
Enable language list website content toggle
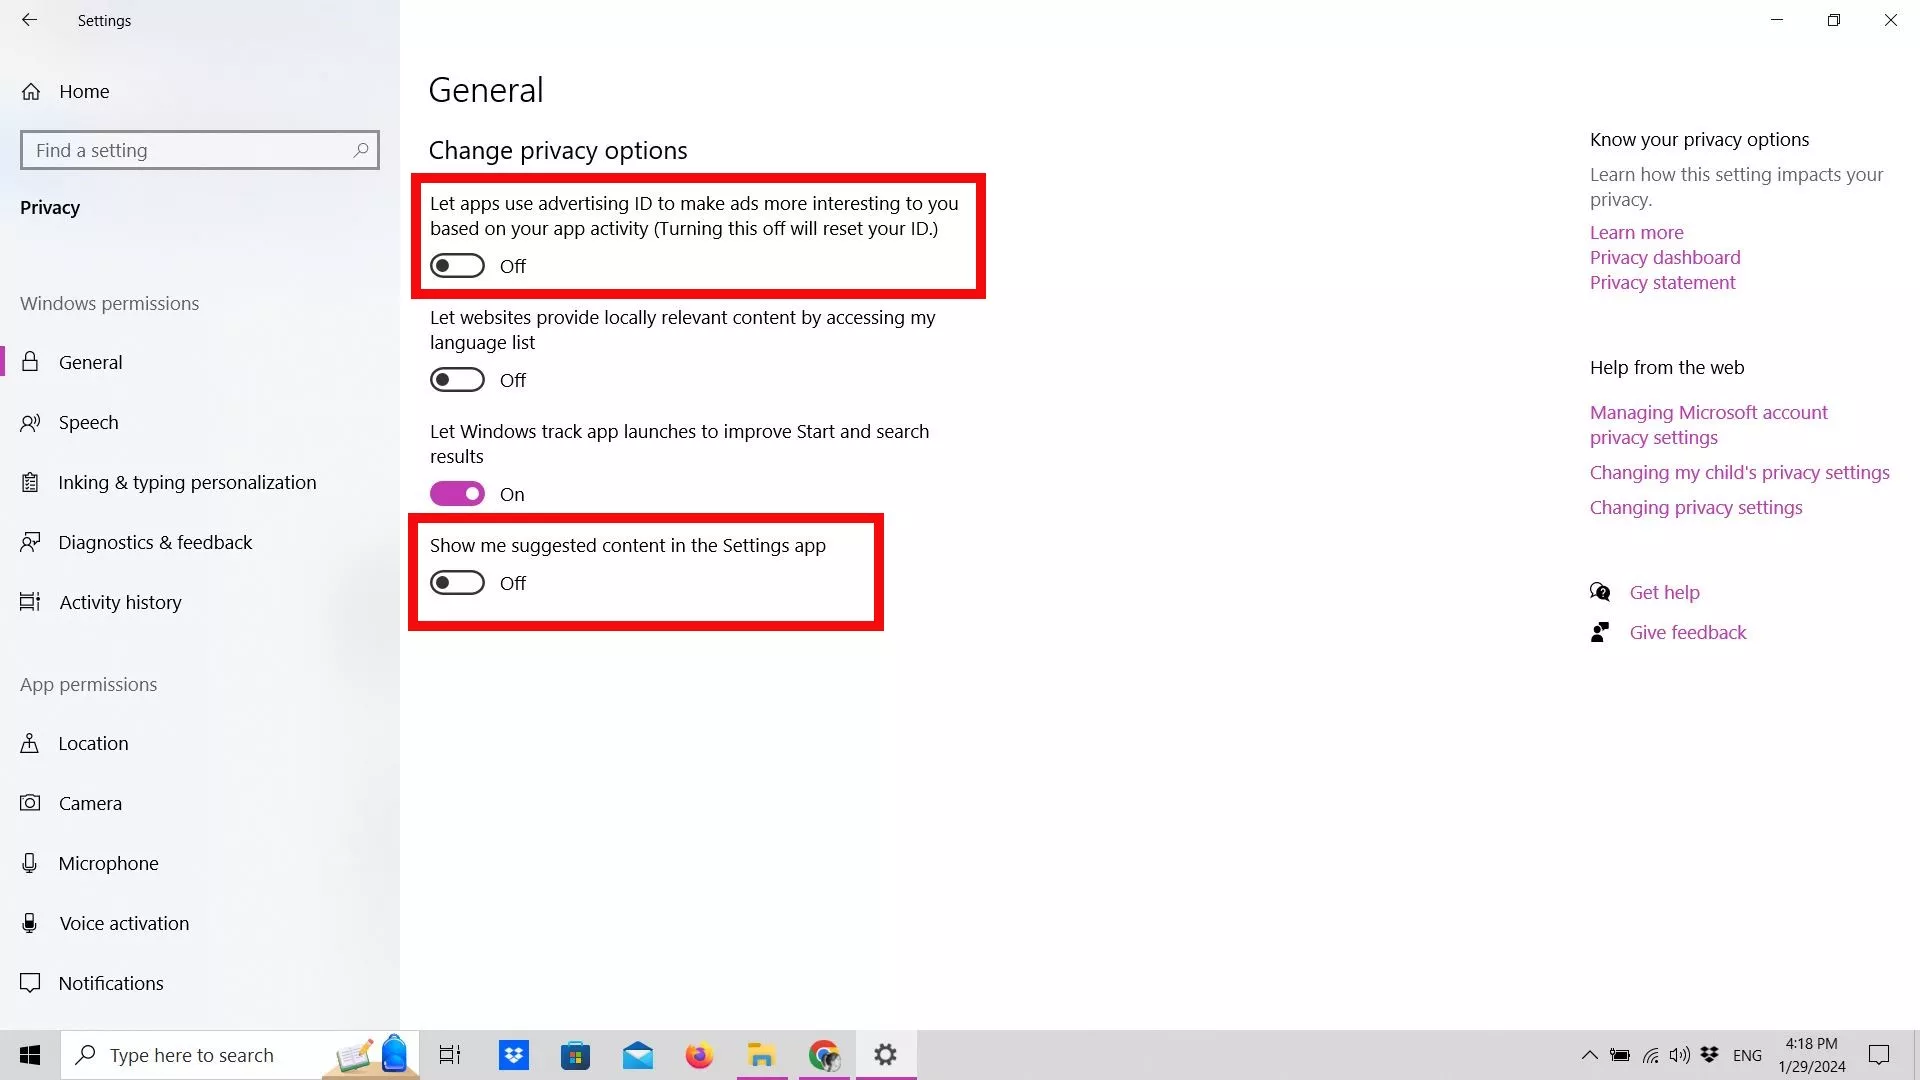(x=457, y=380)
